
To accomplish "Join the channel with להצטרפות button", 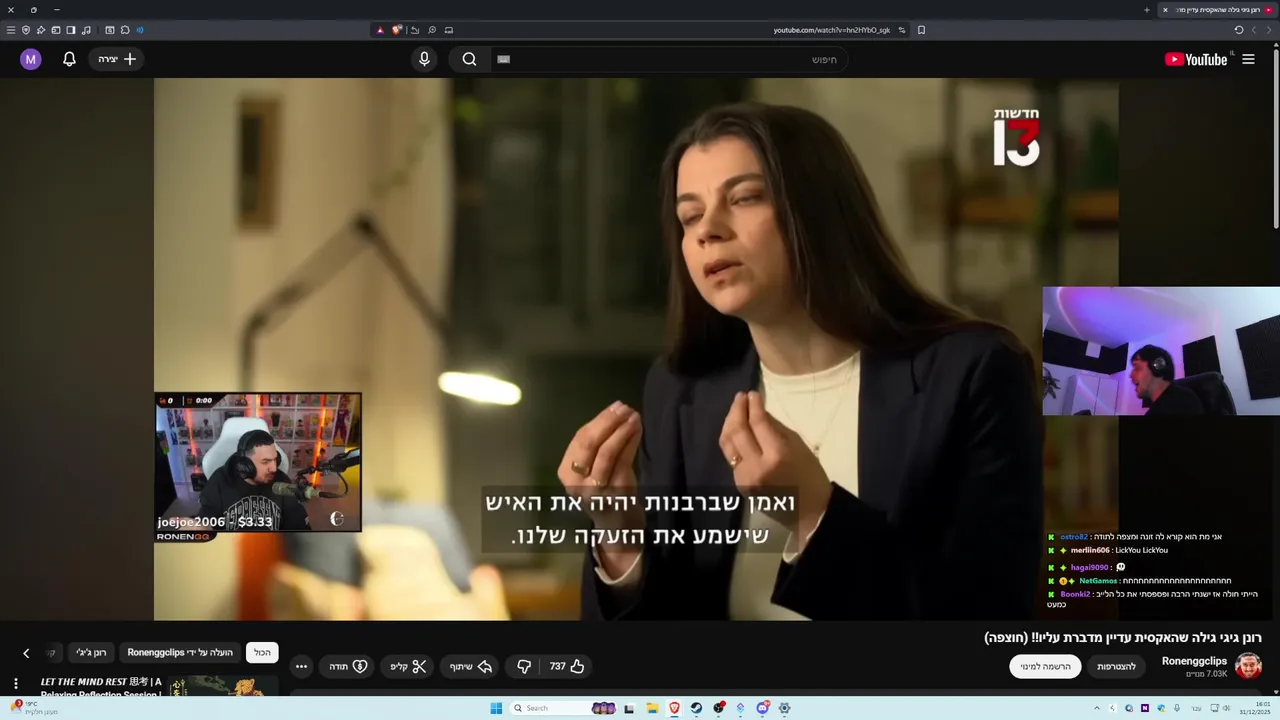I will 1116,666.
